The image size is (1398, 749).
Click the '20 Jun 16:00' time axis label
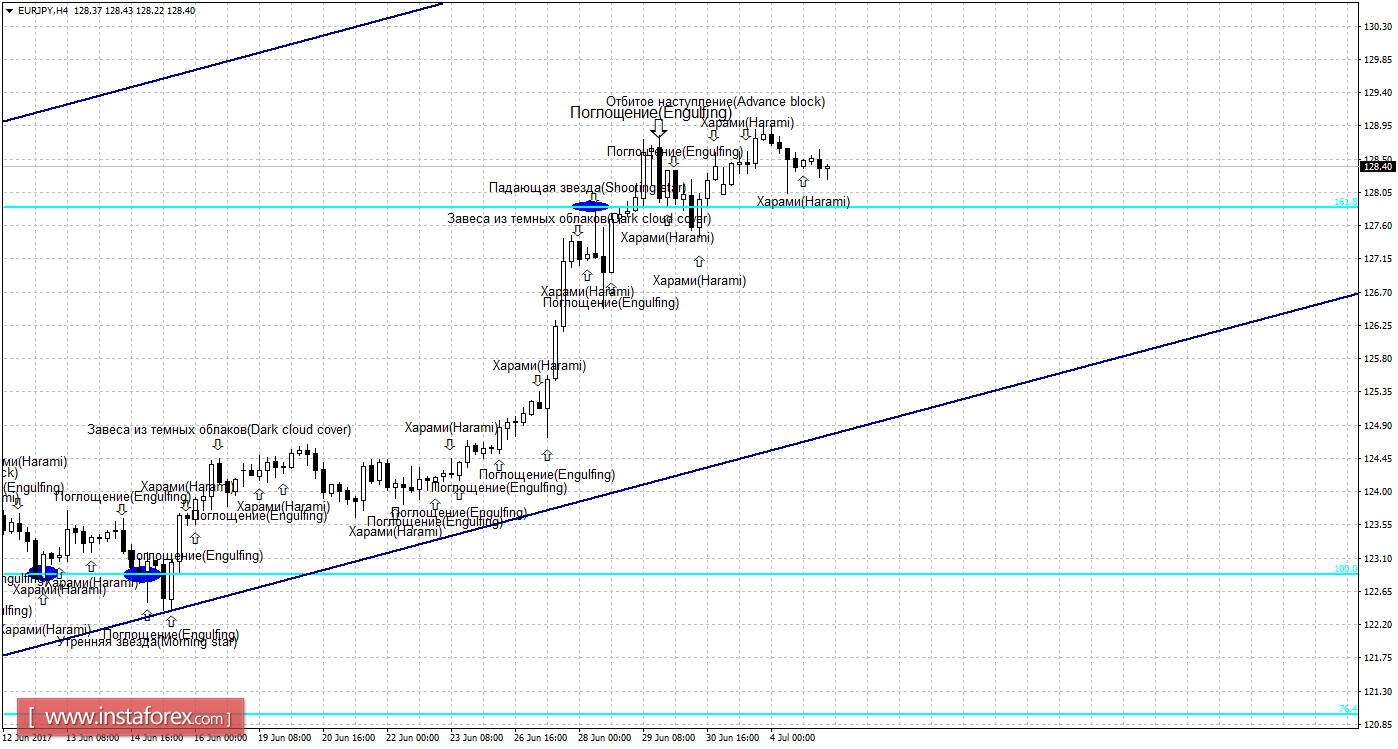click(349, 738)
